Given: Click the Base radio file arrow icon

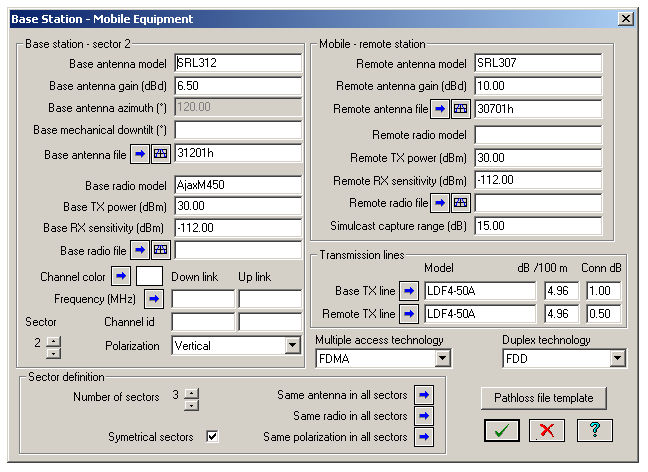Looking at the screenshot, I should point(141,250).
